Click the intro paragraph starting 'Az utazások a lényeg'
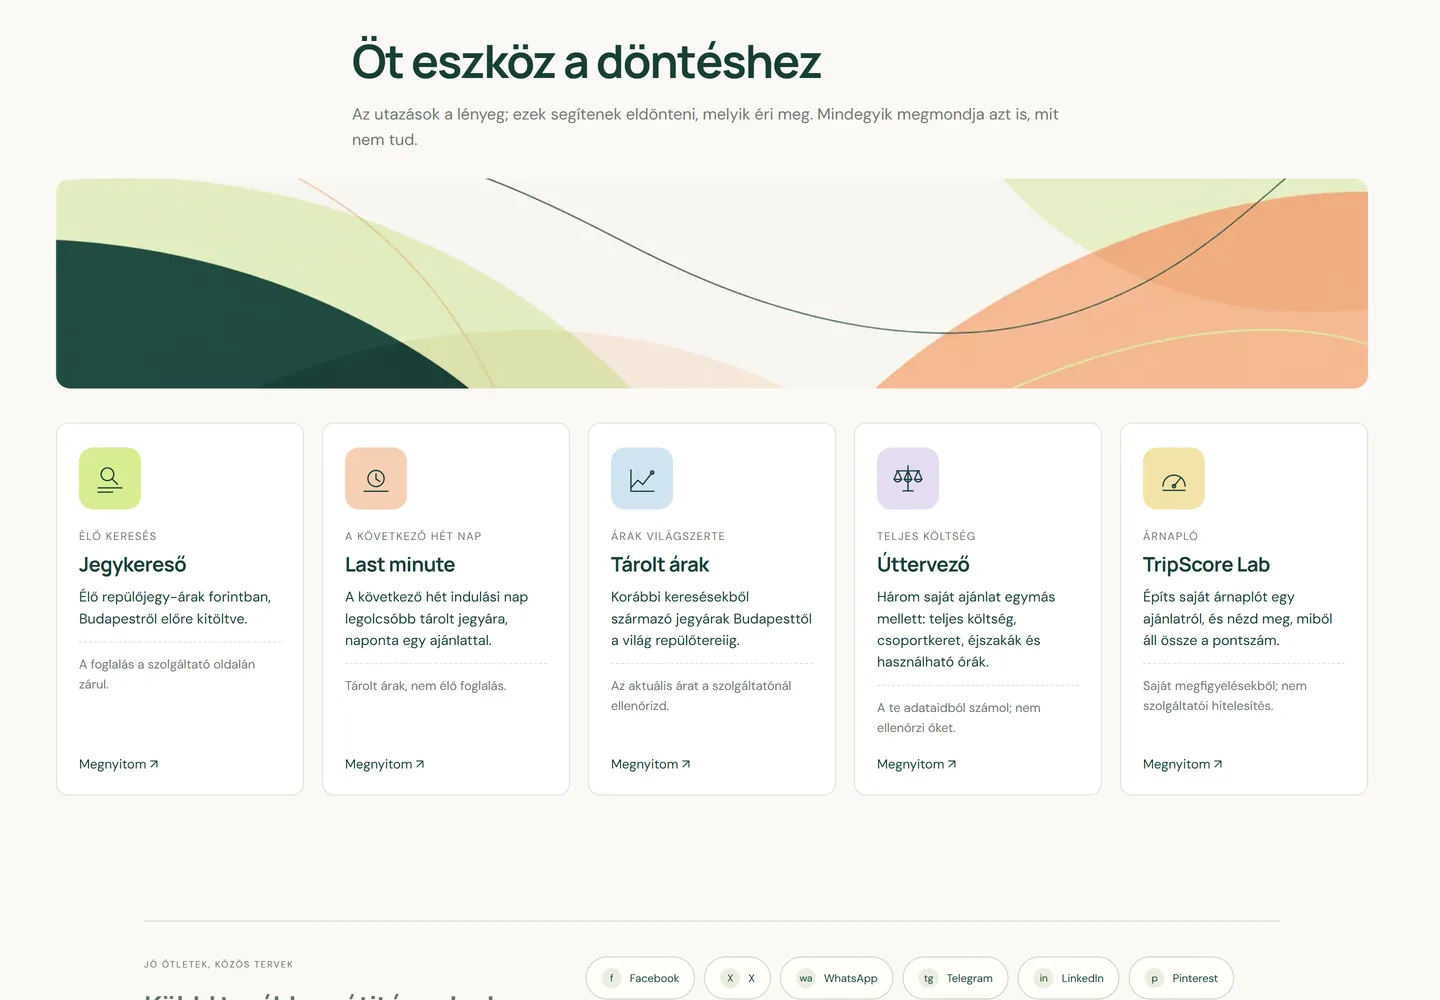The height and width of the screenshot is (1000, 1440). click(x=705, y=127)
